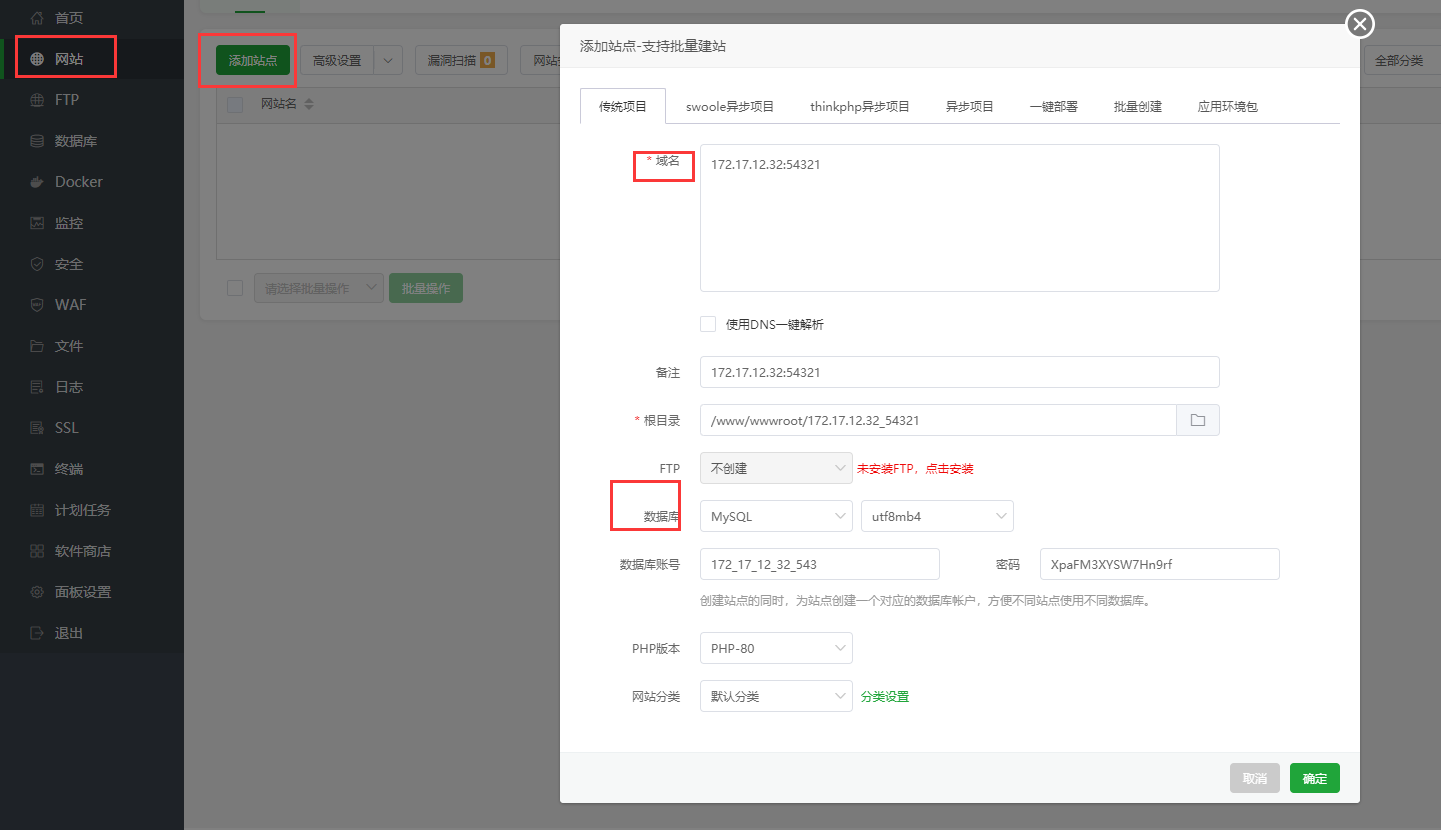Viewport: 1441px width, 830px height.
Task: Click the domain name text area
Action: (x=960, y=218)
